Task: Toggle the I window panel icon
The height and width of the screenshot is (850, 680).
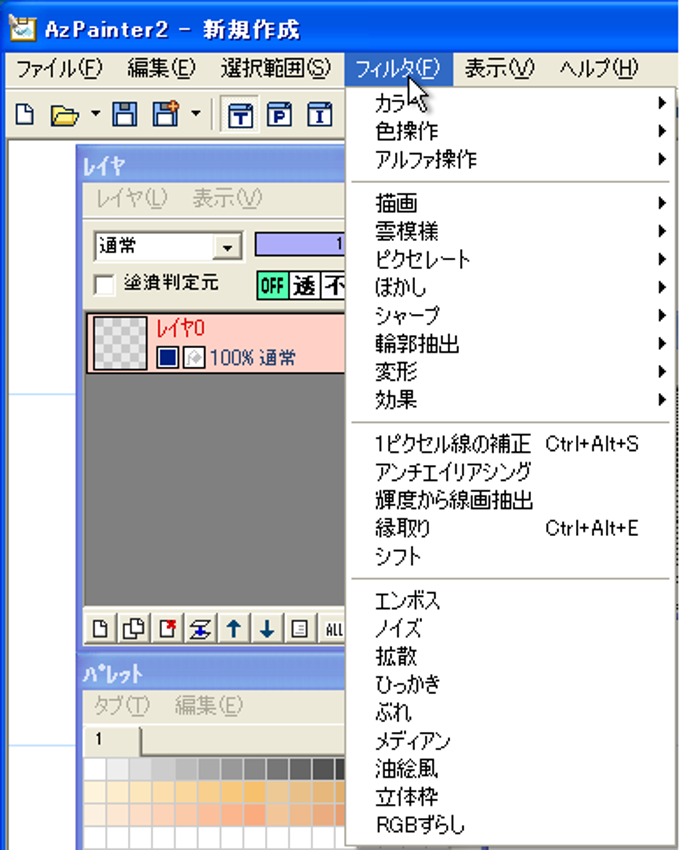Action: click(319, 114)
